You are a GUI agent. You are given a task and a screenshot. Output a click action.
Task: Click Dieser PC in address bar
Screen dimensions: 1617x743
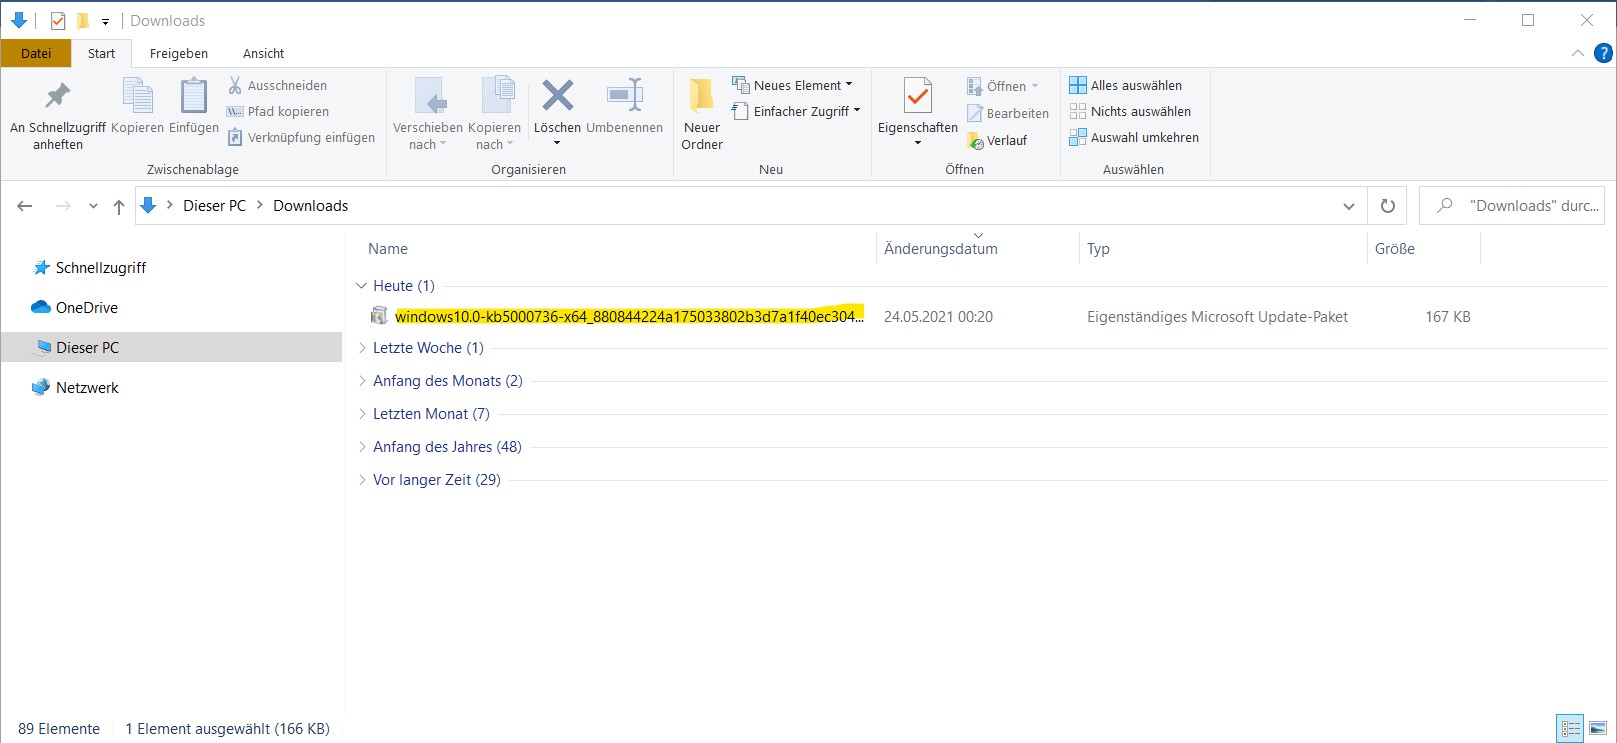(214, 205)
